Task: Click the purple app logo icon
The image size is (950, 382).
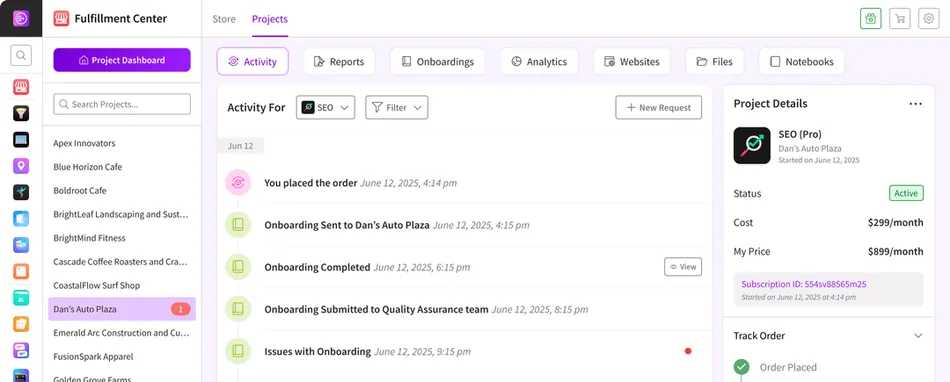Action: pyautogui.click(x=21, y=19)
